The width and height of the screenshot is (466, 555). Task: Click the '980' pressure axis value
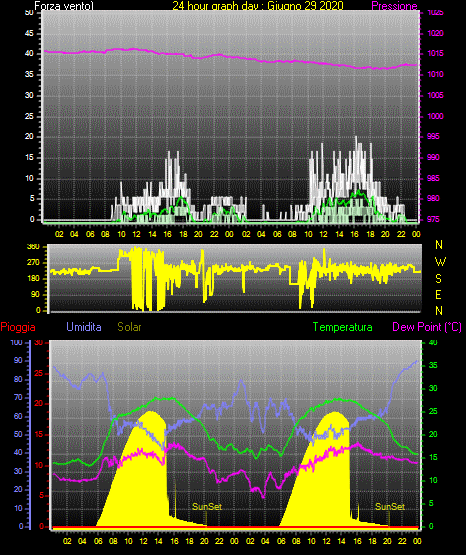click(433, 198)
